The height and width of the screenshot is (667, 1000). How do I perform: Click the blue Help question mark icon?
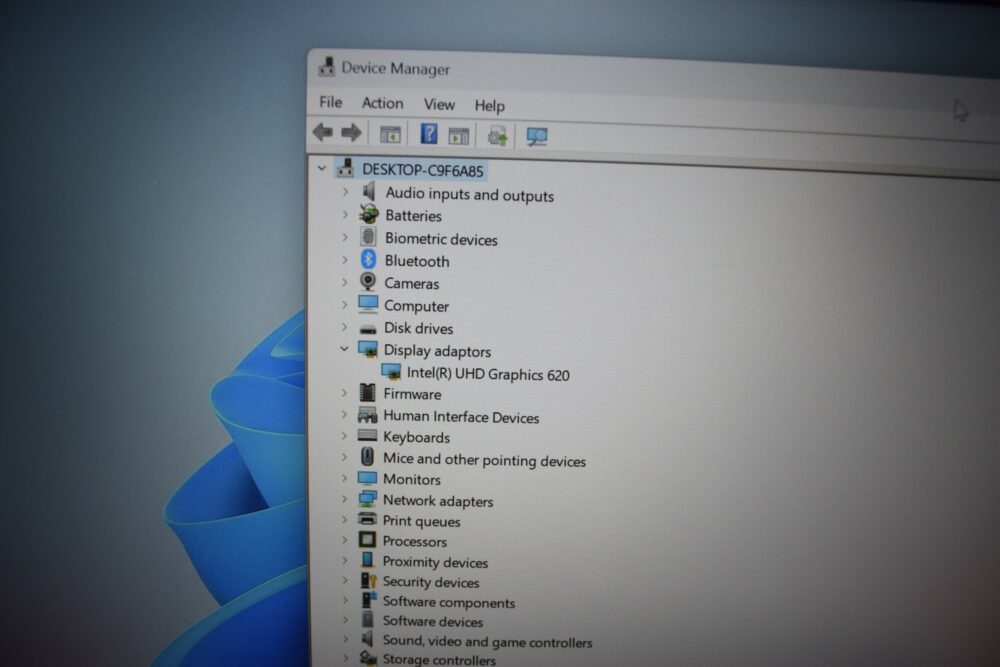(x=429, y=134)
